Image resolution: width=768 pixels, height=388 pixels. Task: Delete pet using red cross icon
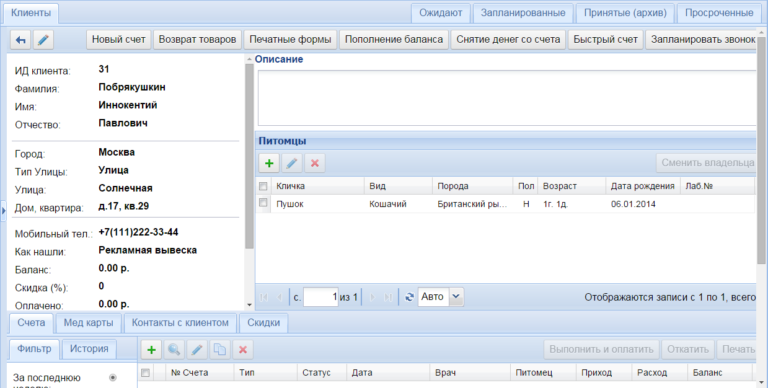click(315, 163)
